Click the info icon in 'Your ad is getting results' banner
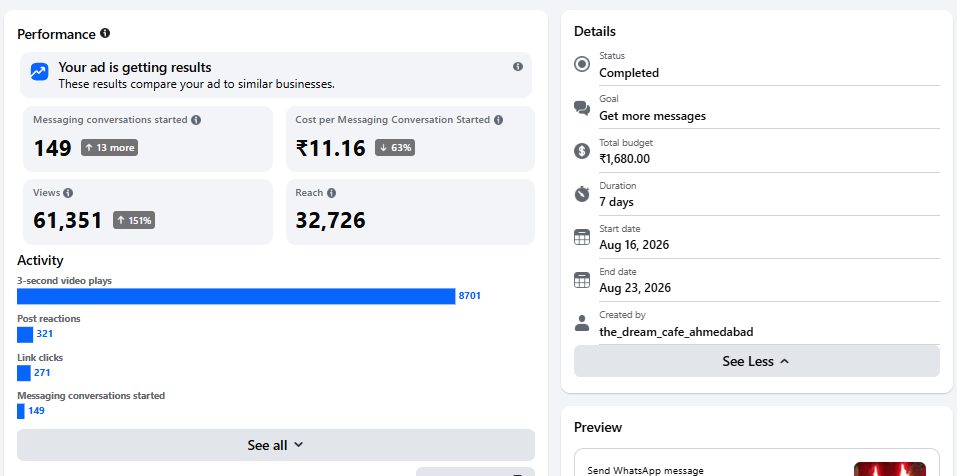This screenshot has height=476, width=957. click(x=518, y=67)
